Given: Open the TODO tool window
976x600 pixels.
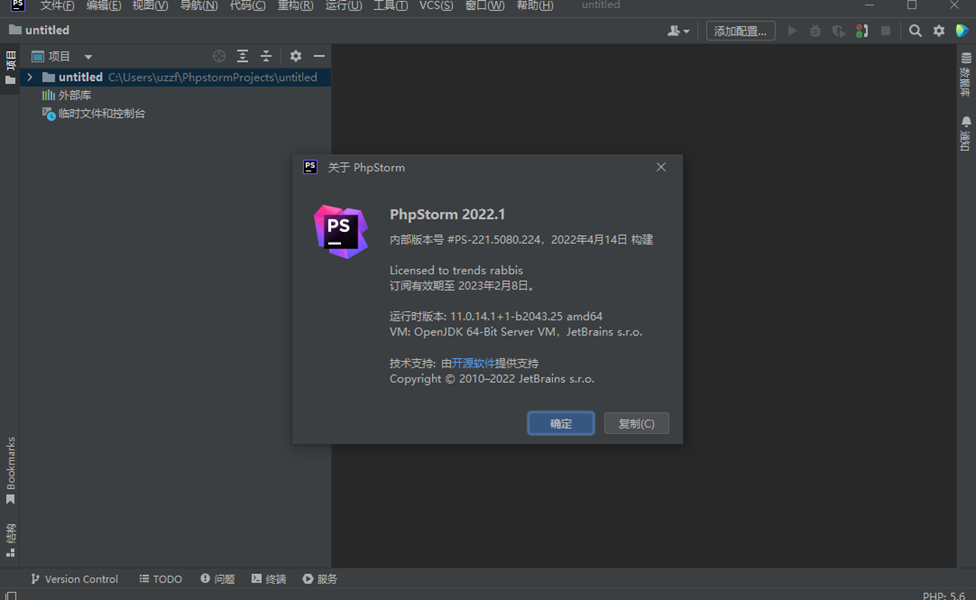Looking at the screenshot, I should 161,579.
